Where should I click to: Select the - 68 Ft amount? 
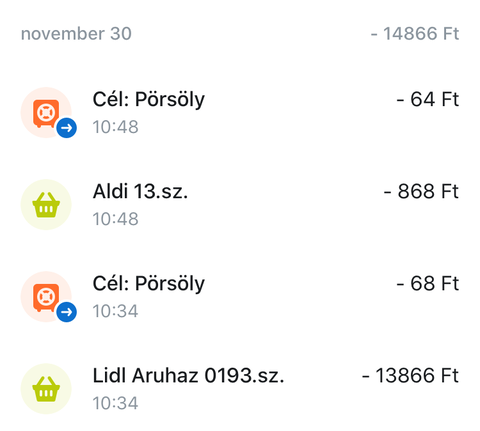pyautogui.click(x=428, y=283)
